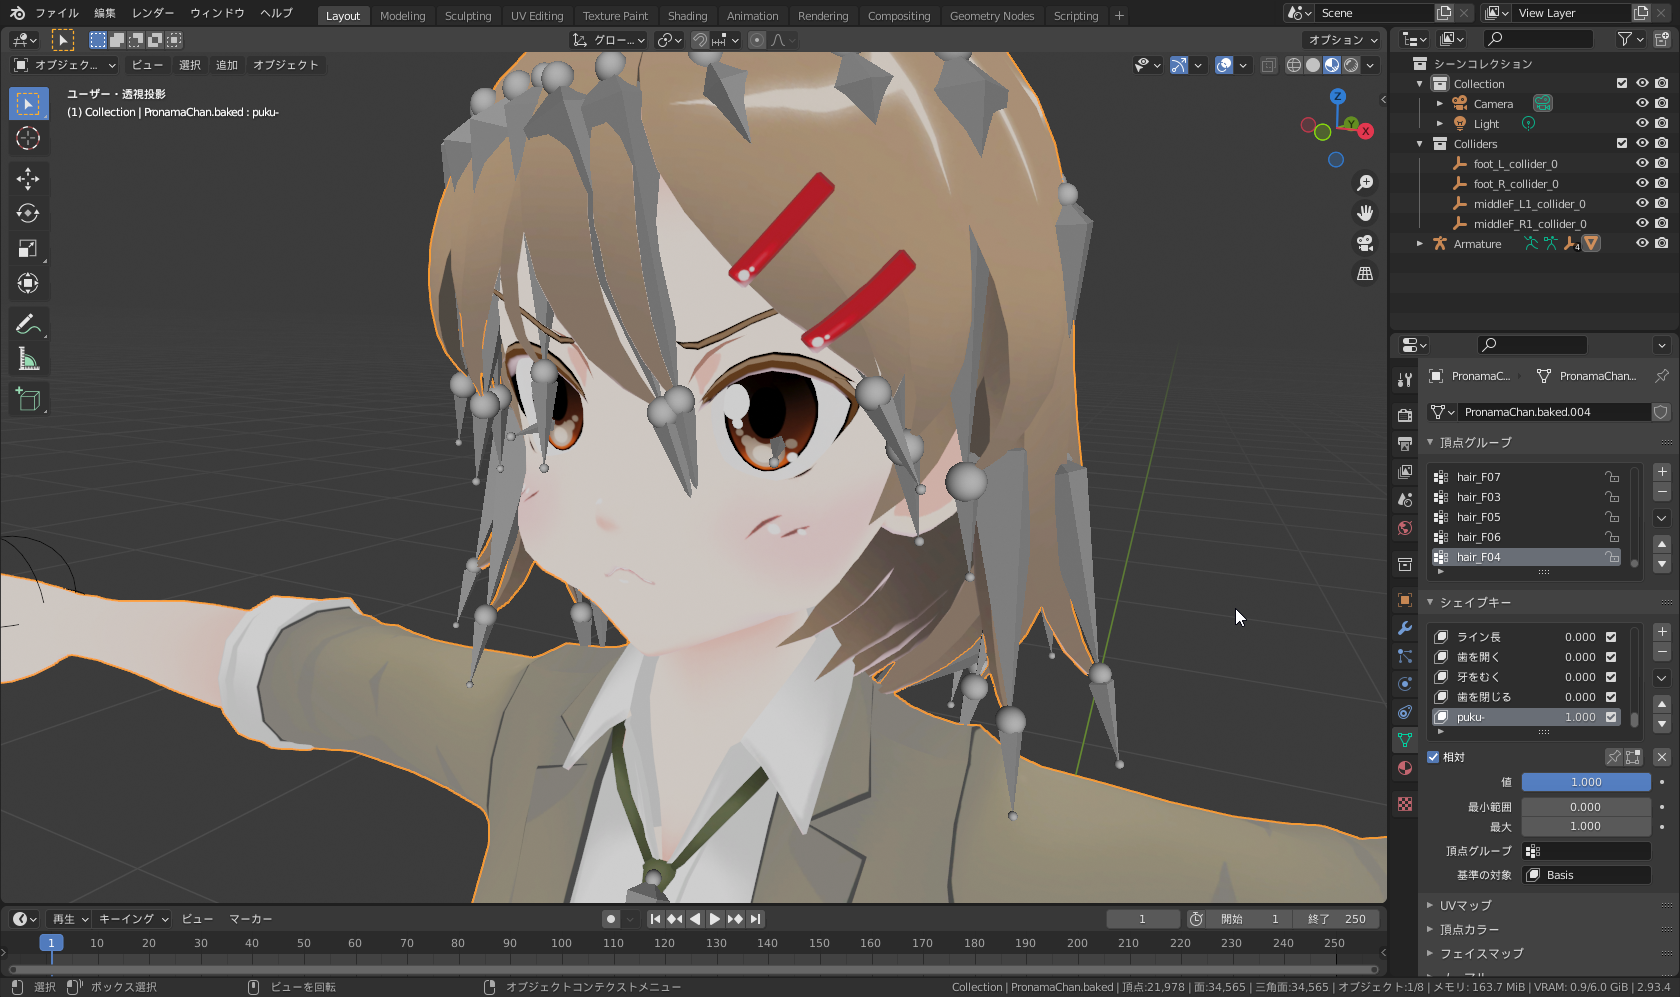Open the オプション dropdown
This screenshot has height=997, width=1680.
tap(1342, 40)
